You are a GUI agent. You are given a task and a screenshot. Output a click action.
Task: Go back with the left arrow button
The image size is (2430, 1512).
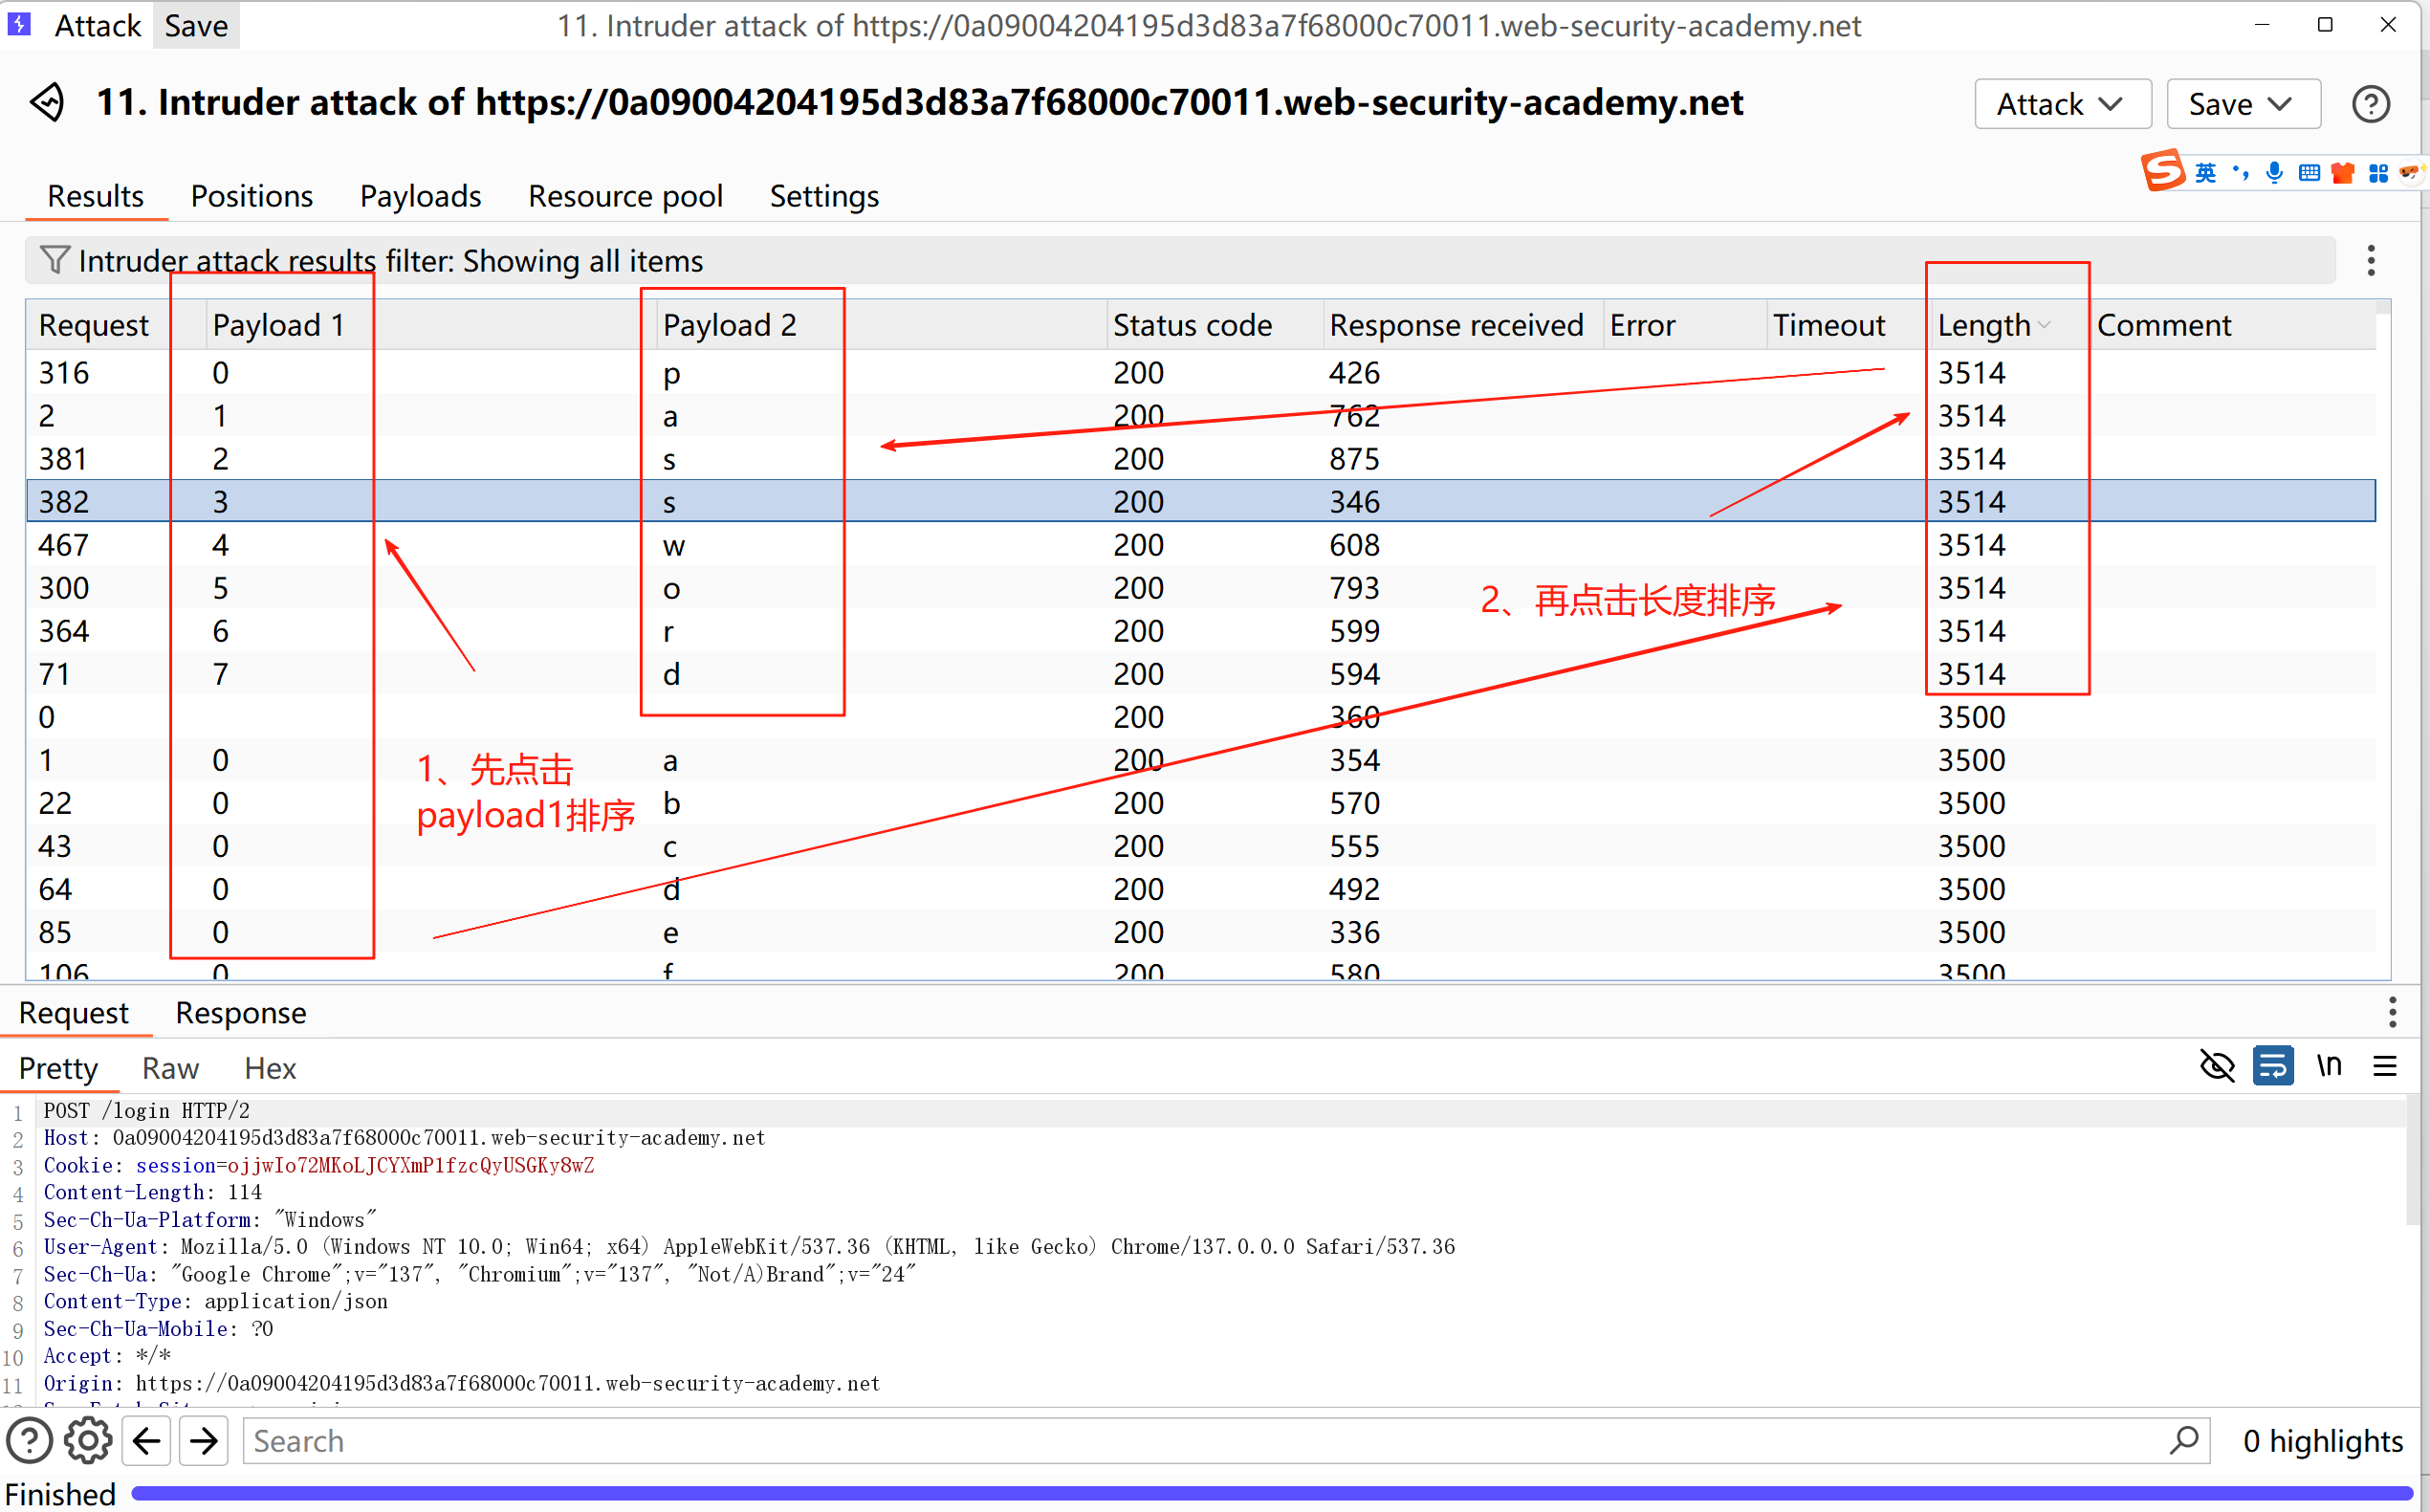tap(147, 1440)
